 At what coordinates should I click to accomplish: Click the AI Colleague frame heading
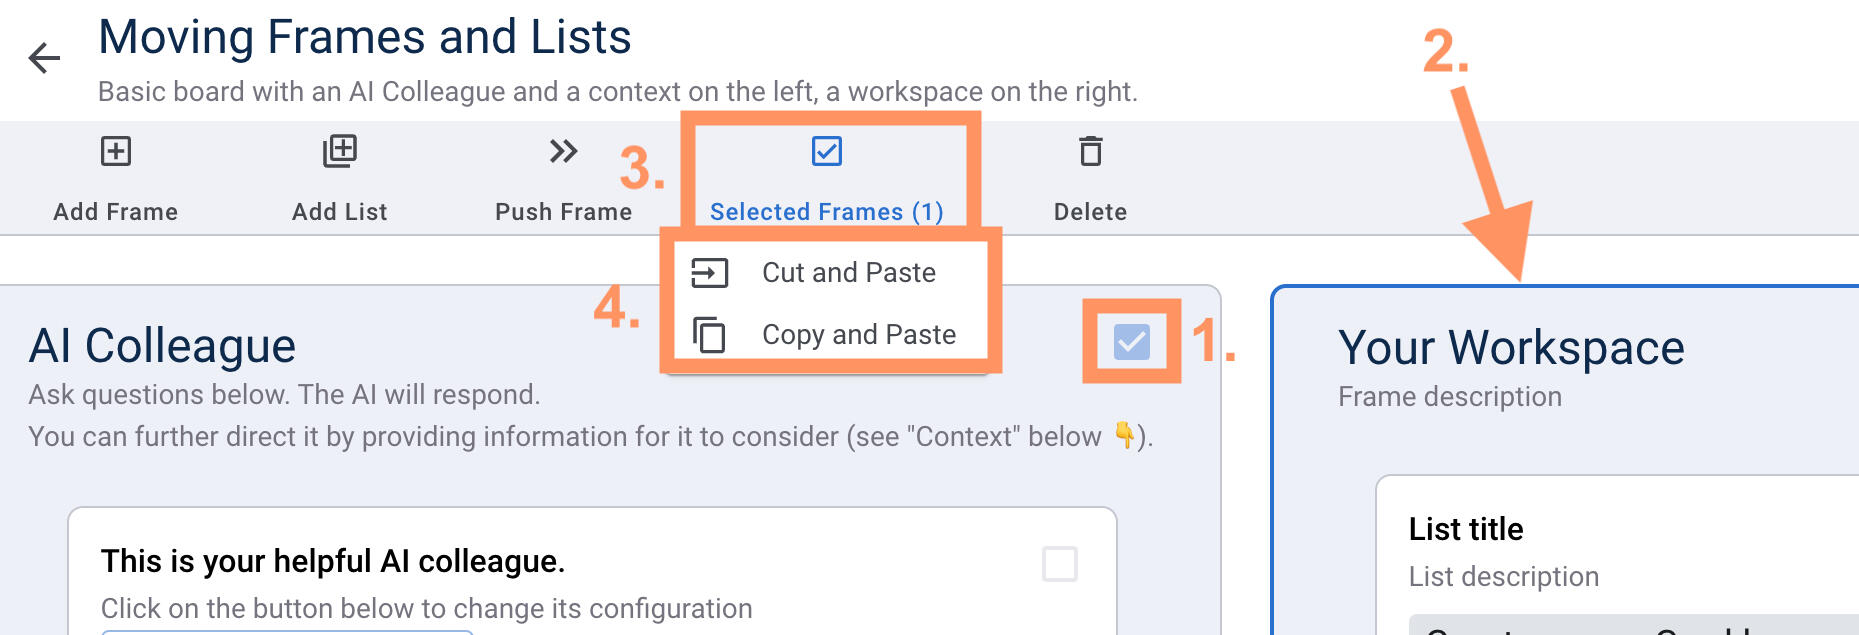162,346
